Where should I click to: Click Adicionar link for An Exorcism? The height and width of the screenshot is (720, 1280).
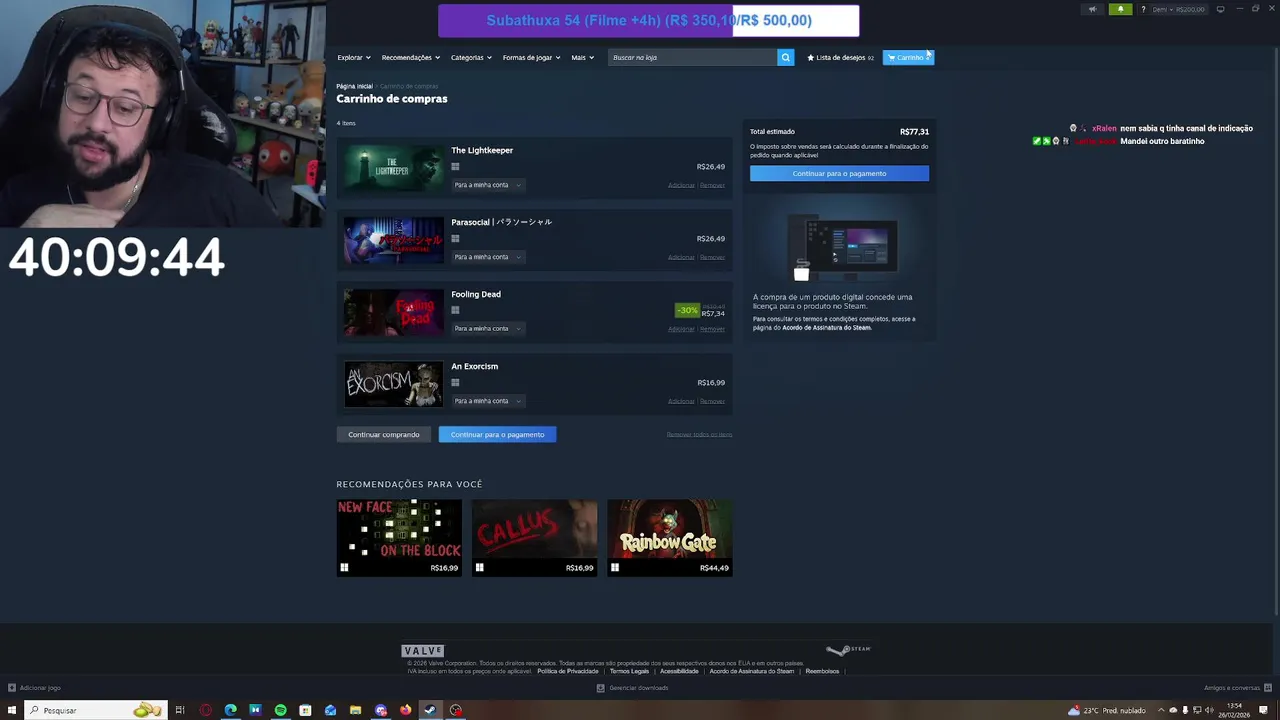tap(681, 401)
